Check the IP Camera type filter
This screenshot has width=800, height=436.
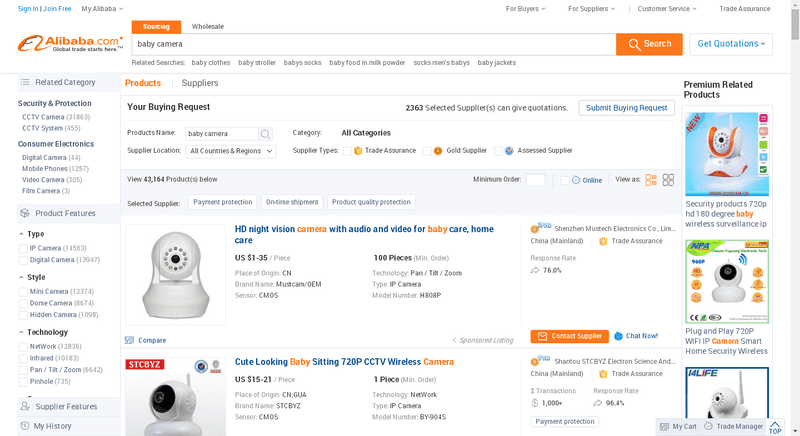tap(23, 248)
